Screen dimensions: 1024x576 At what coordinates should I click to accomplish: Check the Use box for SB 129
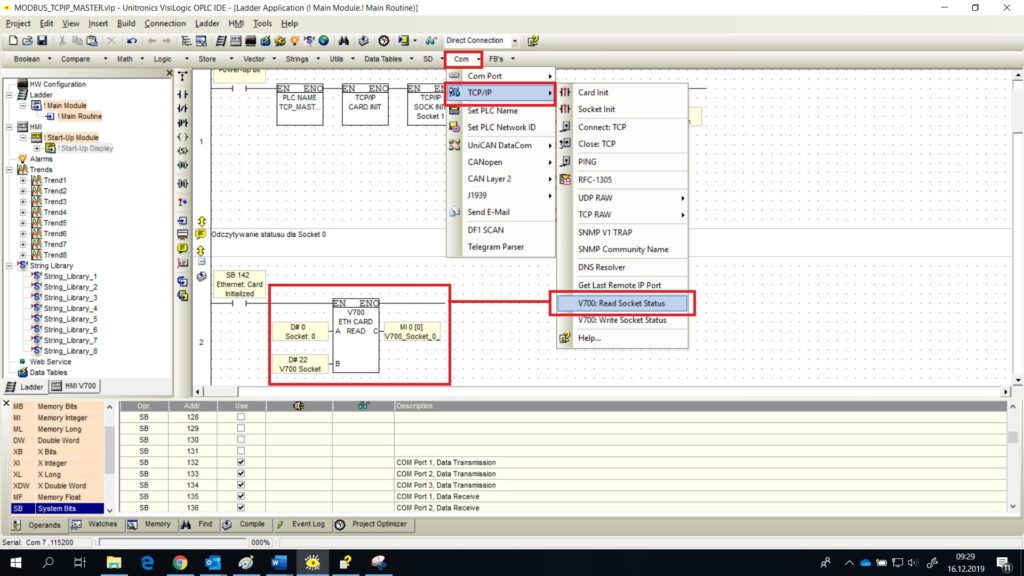click(x=241, y=428)
